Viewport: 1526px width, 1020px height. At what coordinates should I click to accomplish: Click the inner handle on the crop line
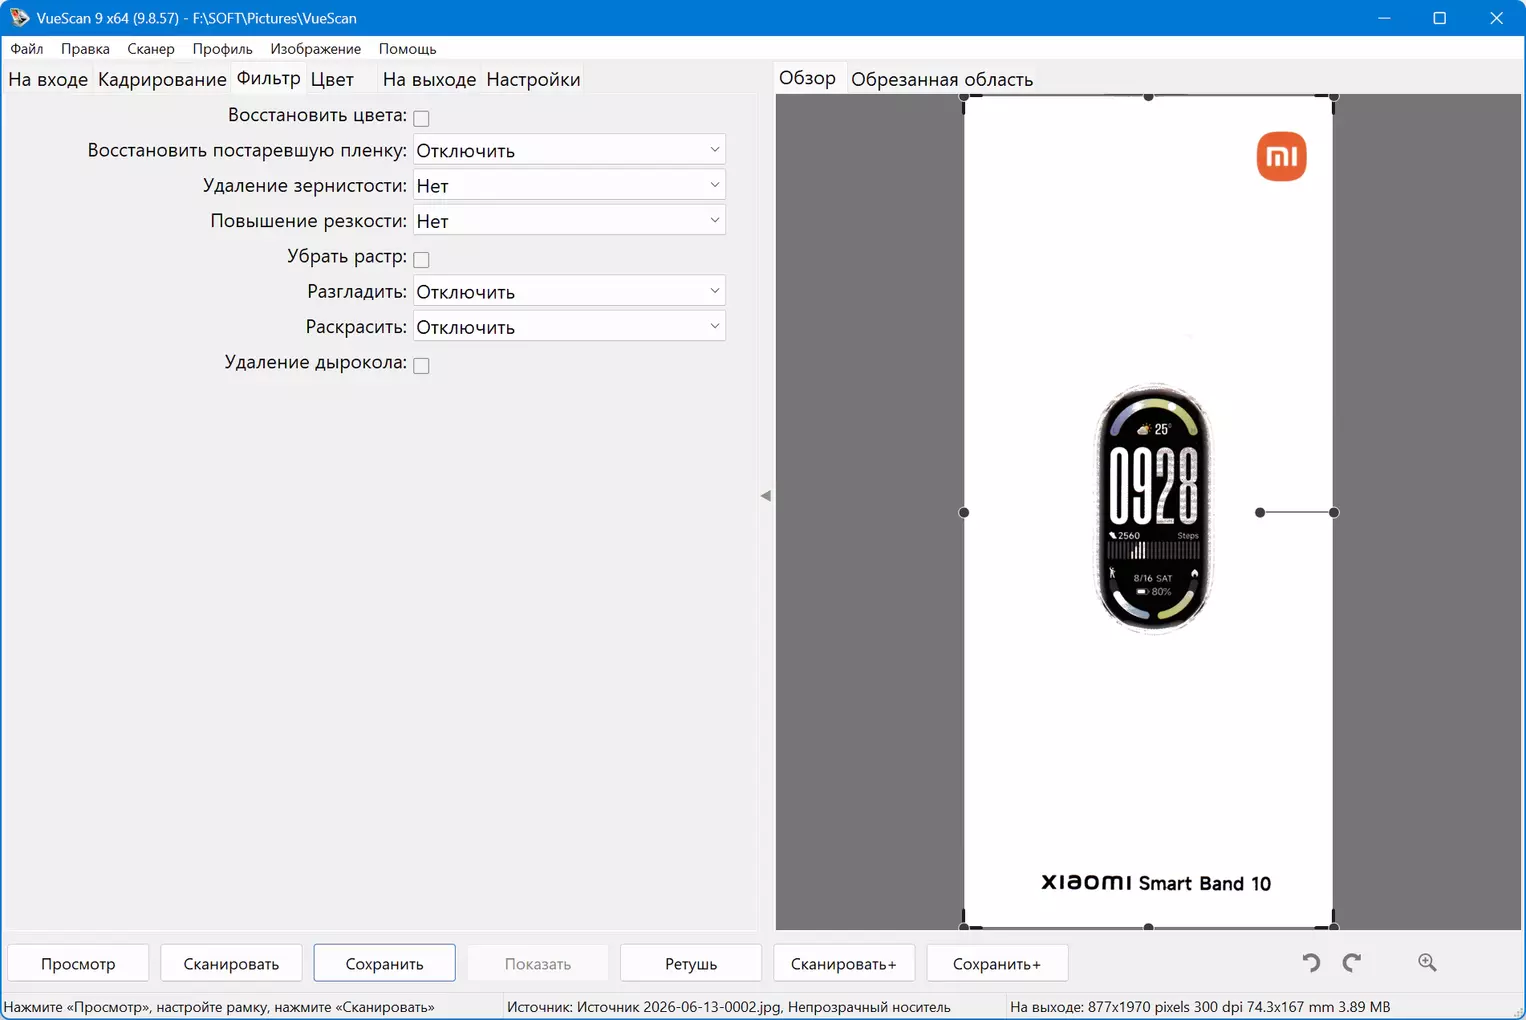pos(1260,512)
